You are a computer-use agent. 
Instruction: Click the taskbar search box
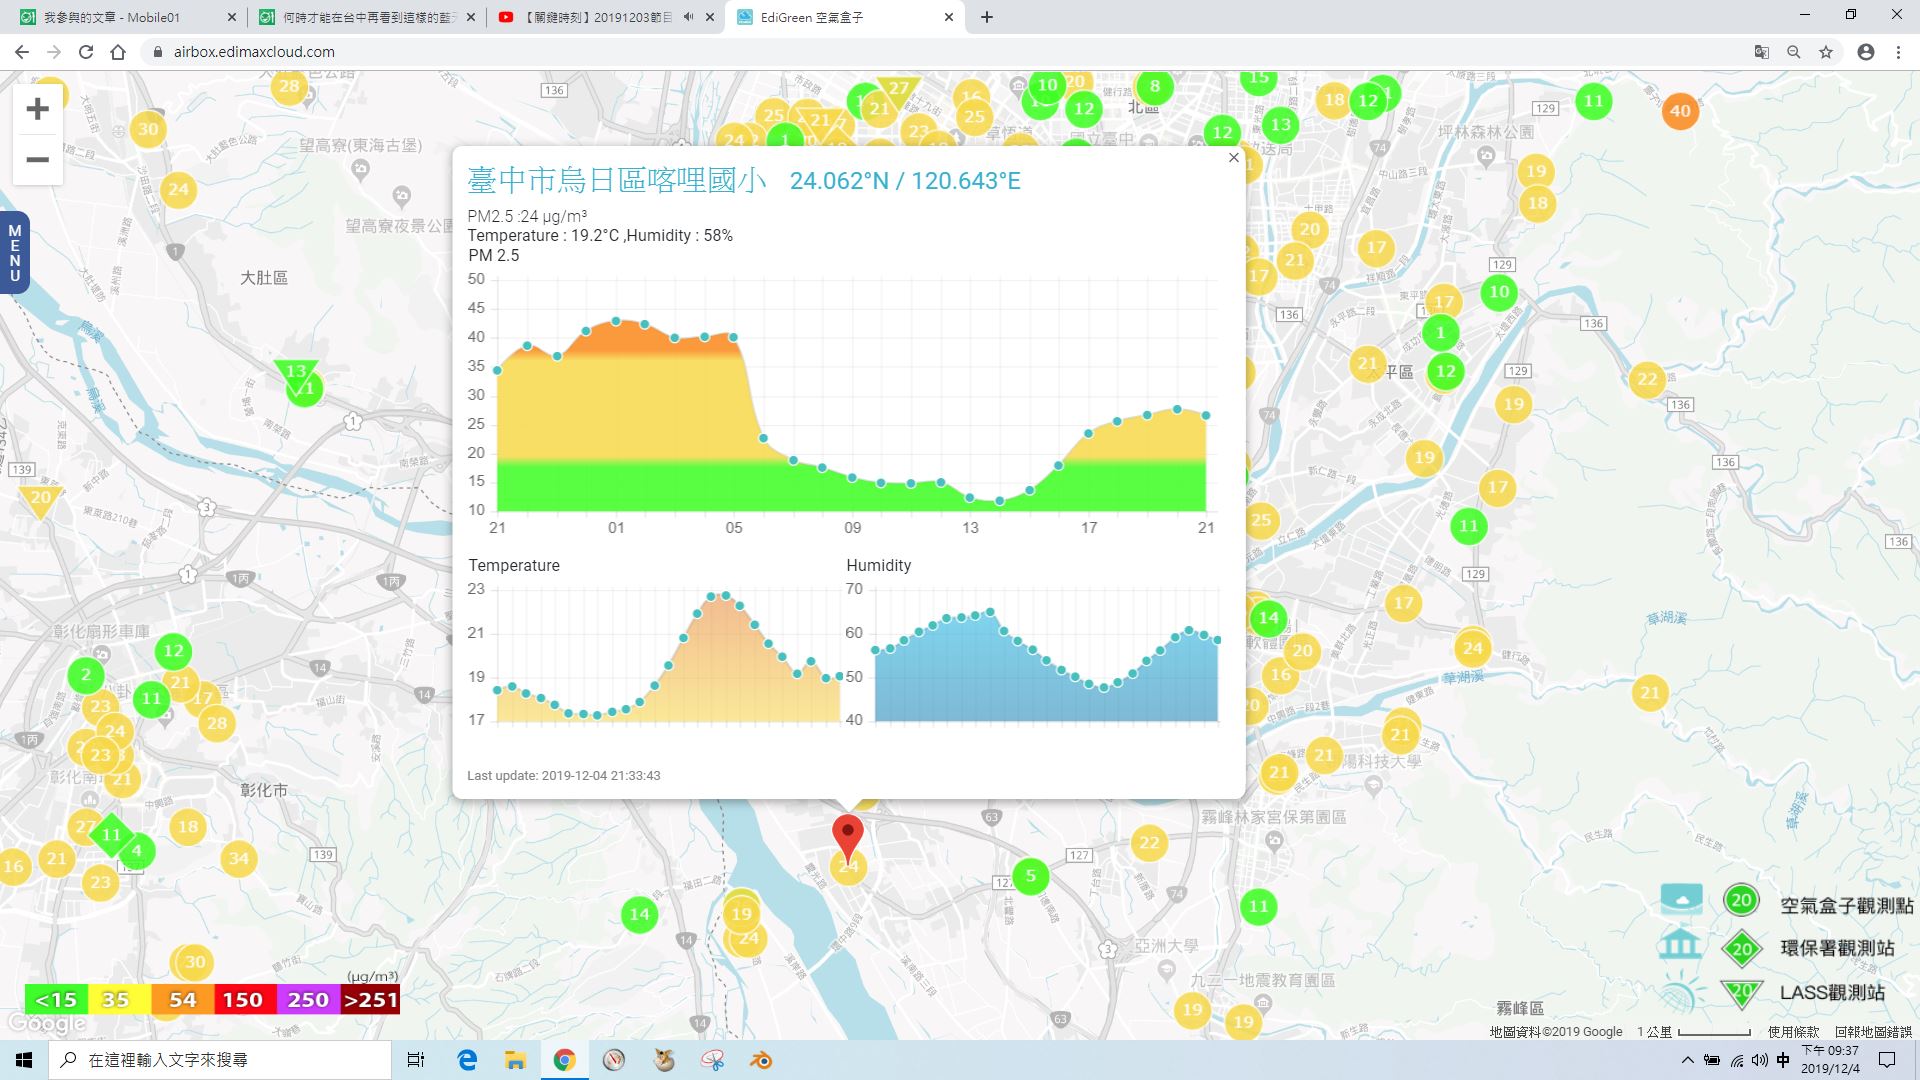coord(220,1060)
